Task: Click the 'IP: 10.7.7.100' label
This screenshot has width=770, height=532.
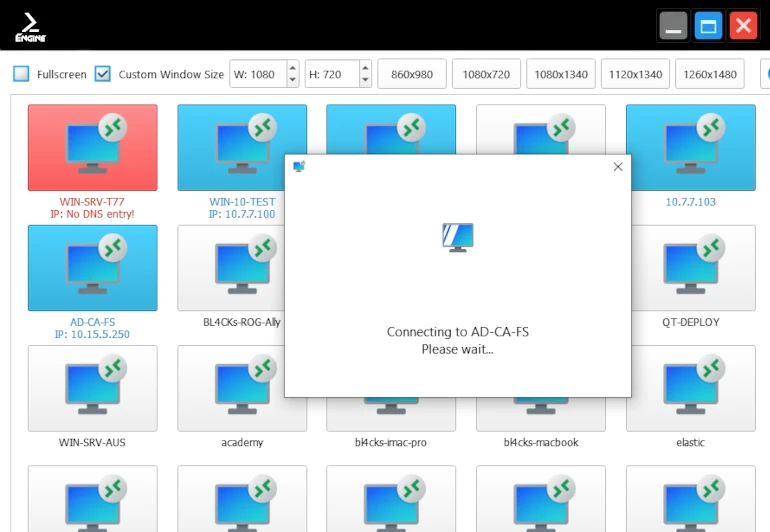Action: tap(242, 214)
